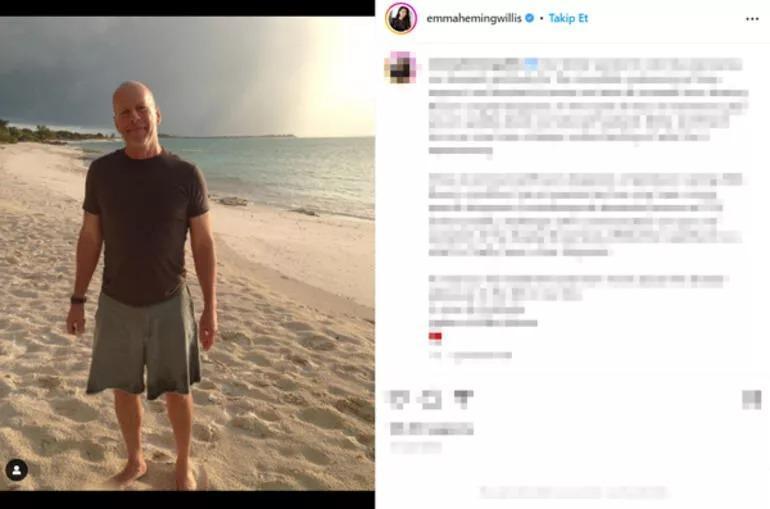The image size is (770, 509).
Task: Click the Takip Et follow button
Action: point(568,18)
